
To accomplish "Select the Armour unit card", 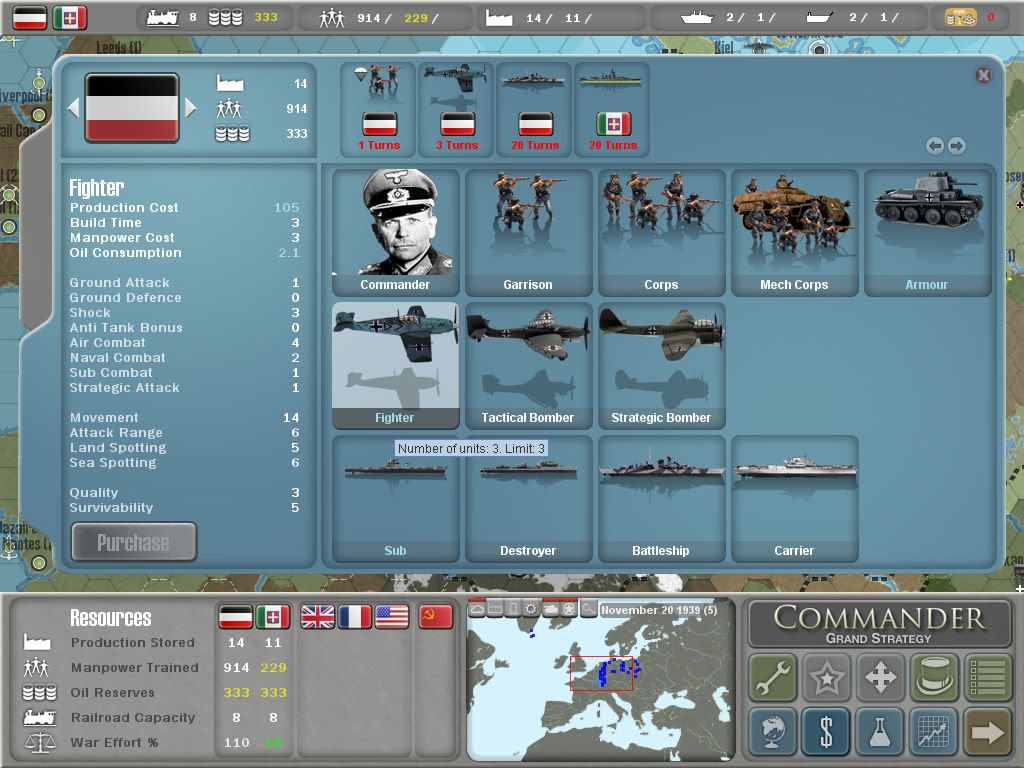I will point(928,232).
